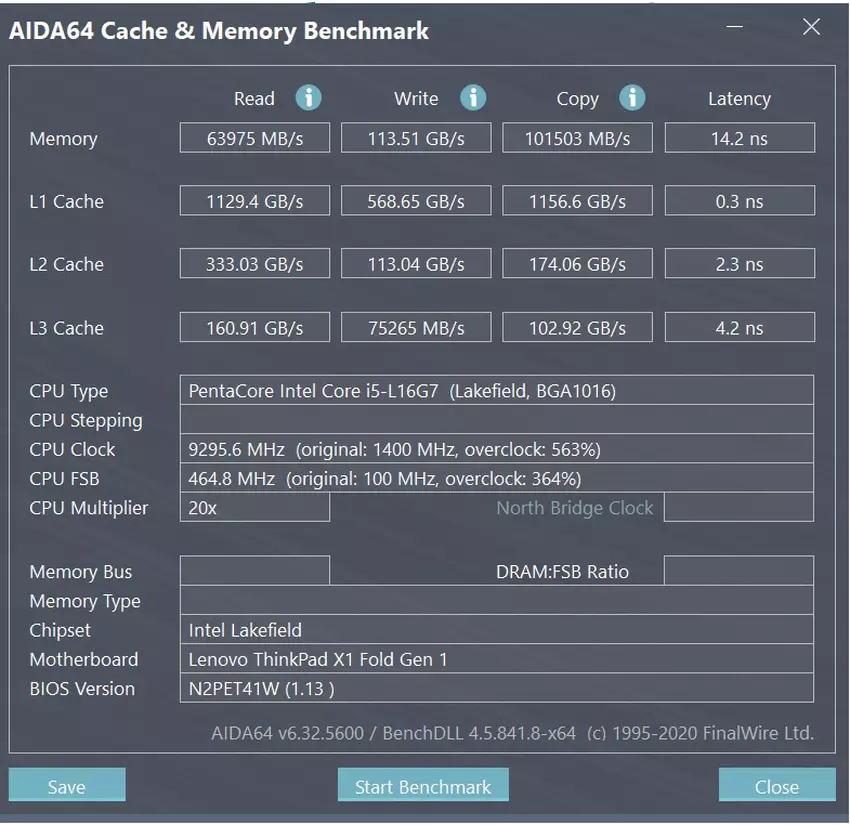Click the Read info icon

(x=308, y=98)
